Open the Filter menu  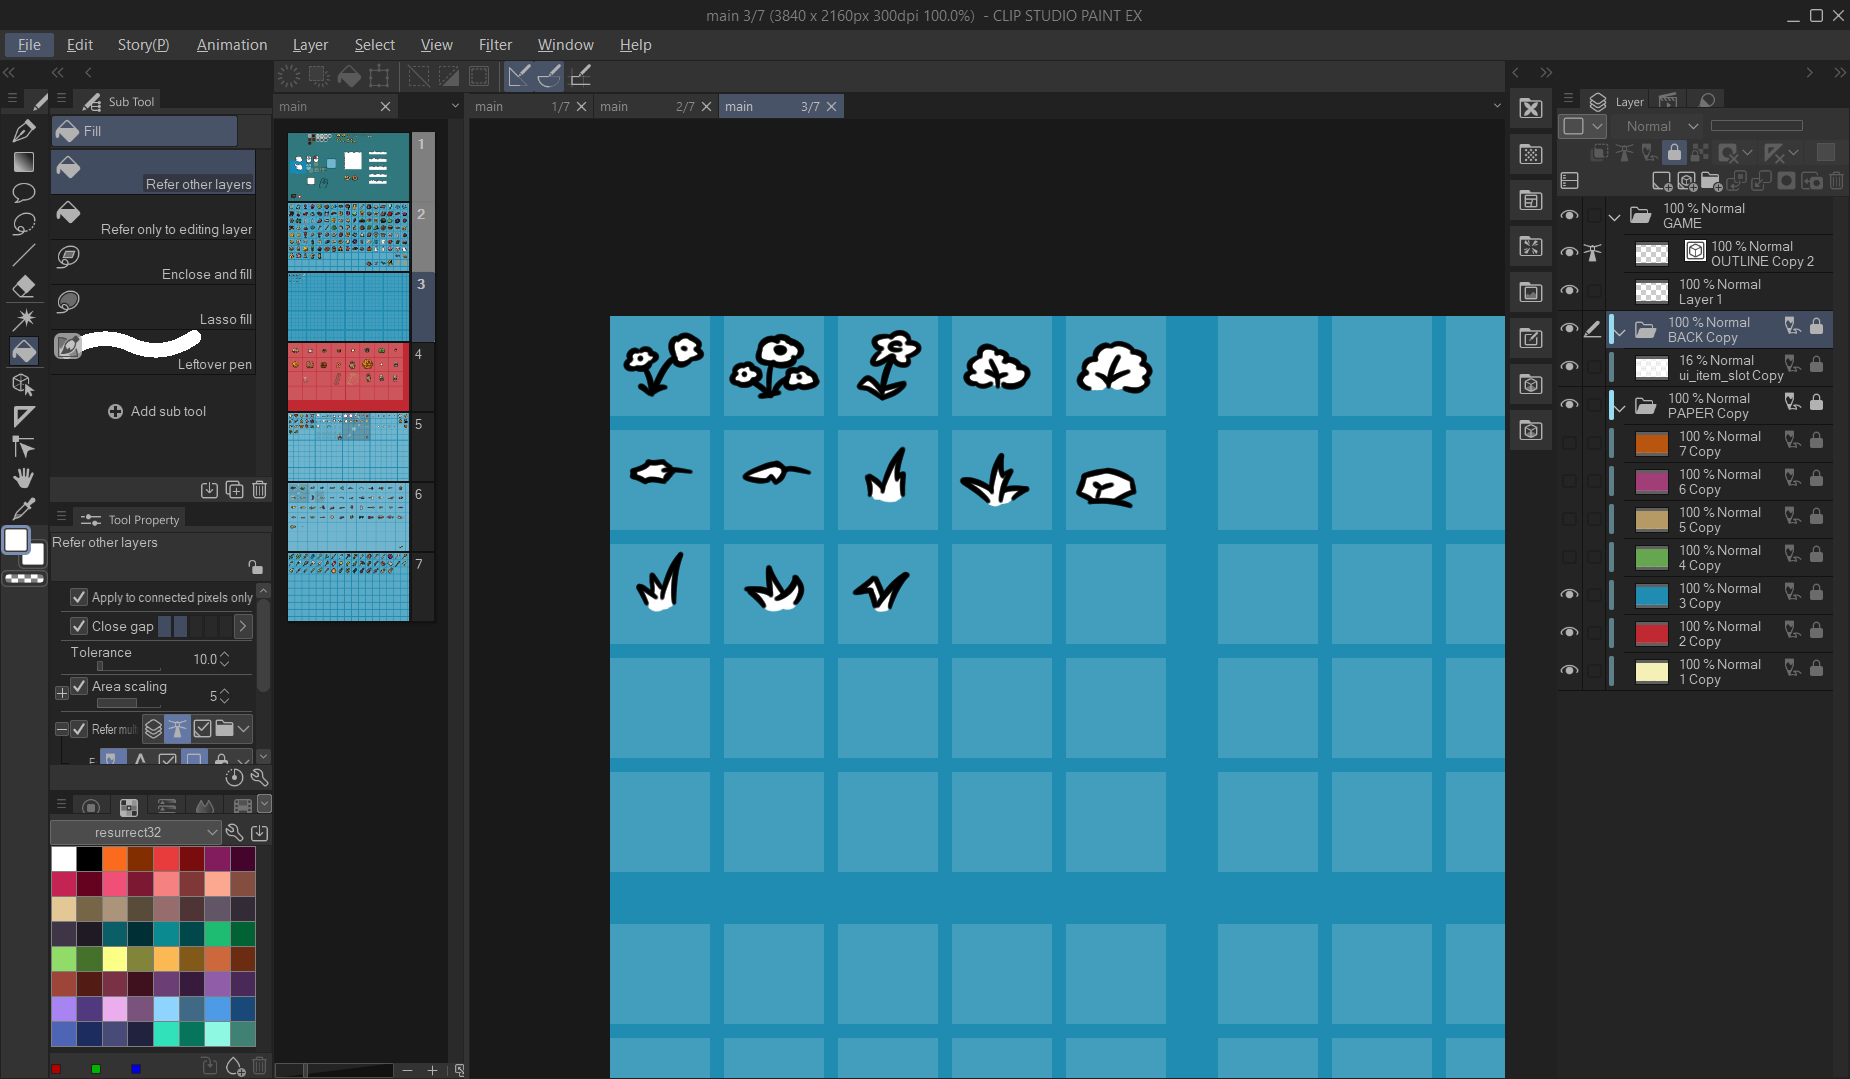click(x=494, y=45)
